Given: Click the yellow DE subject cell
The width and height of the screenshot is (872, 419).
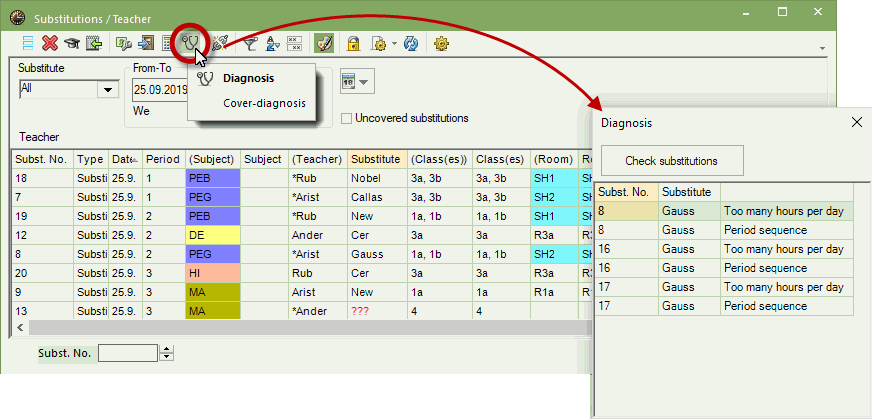Looking at the screenshot, I should 213,235.
